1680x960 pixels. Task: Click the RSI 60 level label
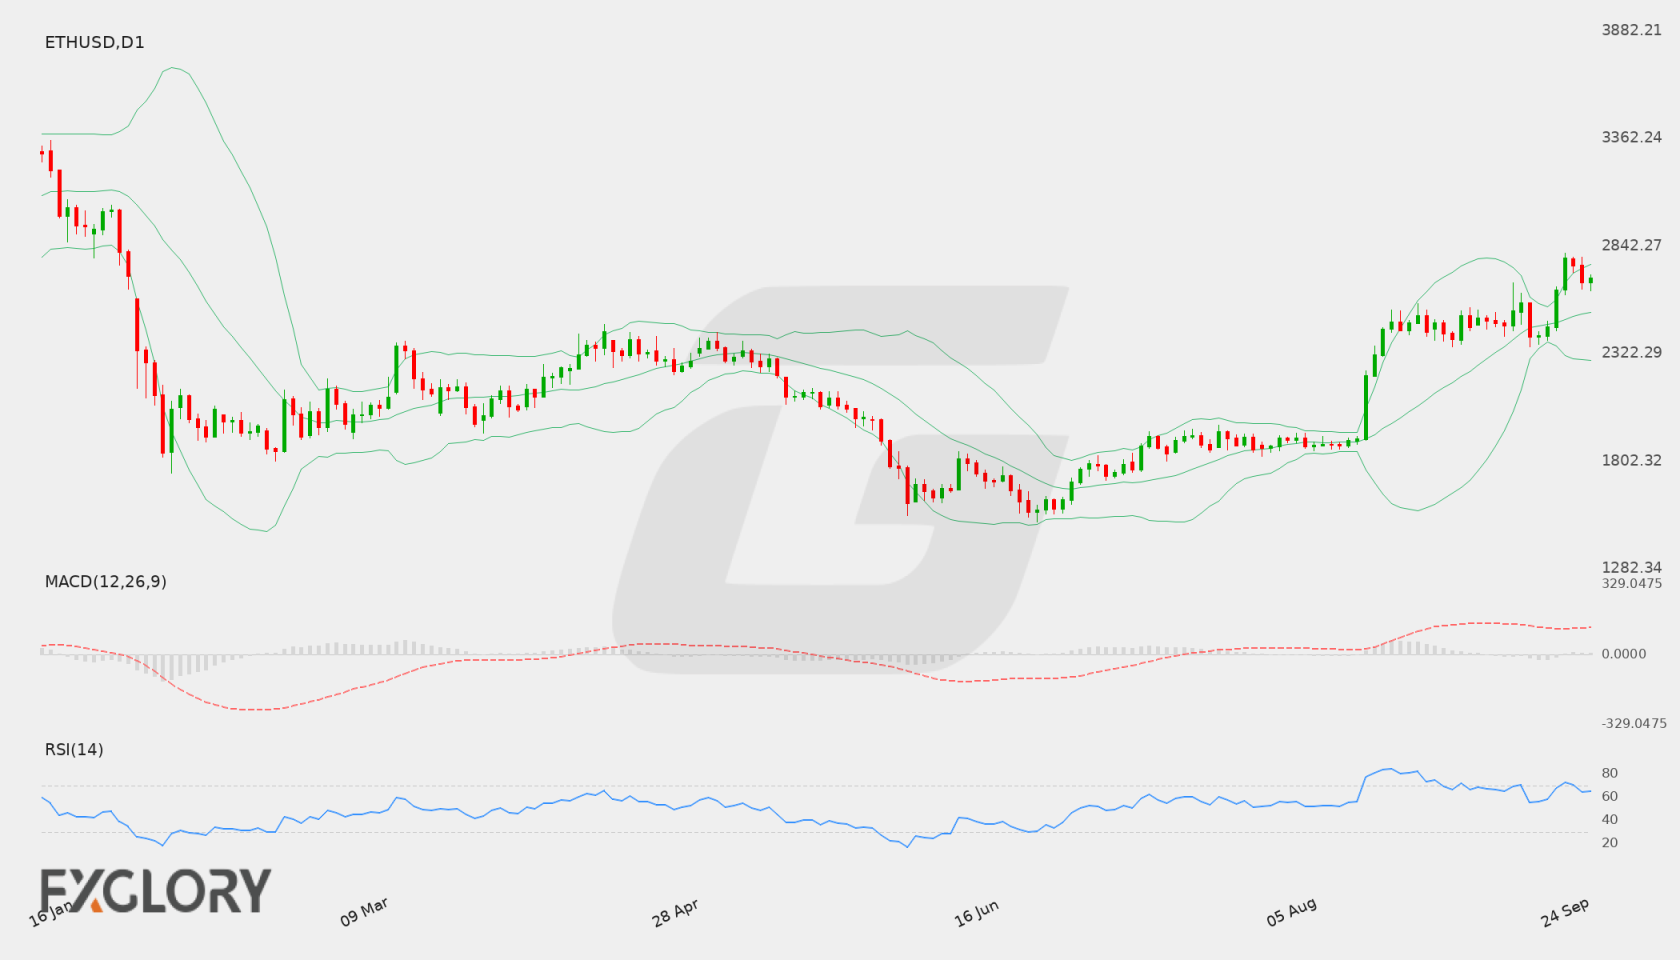tap(1610, 796)
